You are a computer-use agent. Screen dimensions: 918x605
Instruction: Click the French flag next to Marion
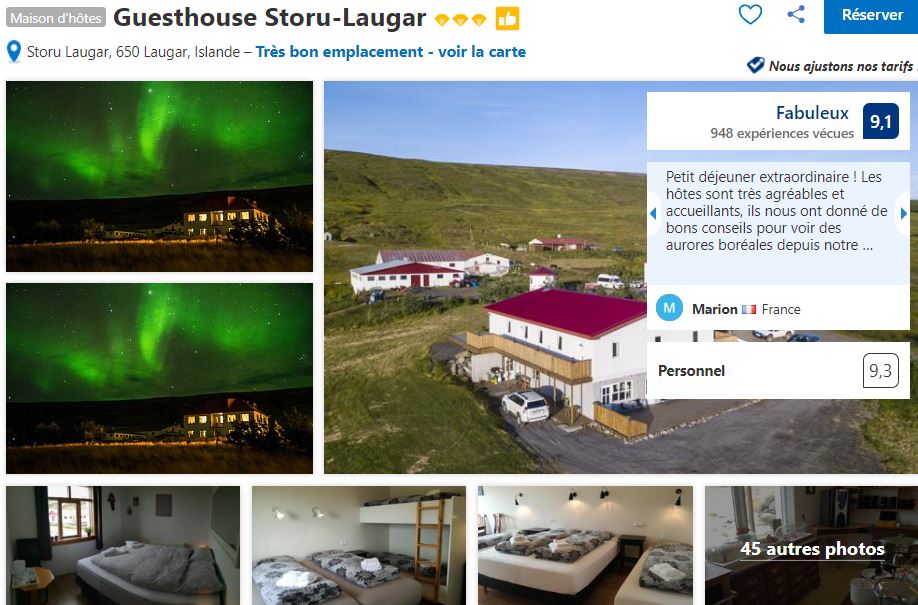coord(749,309)
